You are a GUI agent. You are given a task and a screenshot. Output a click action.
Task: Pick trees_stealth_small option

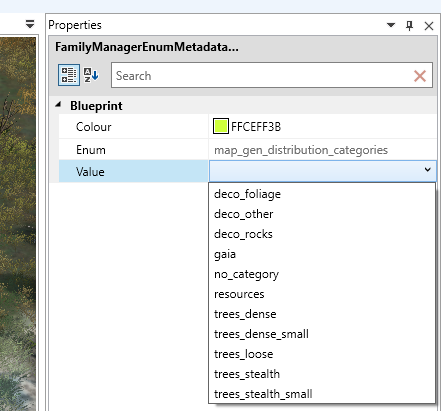pos(322,394)
